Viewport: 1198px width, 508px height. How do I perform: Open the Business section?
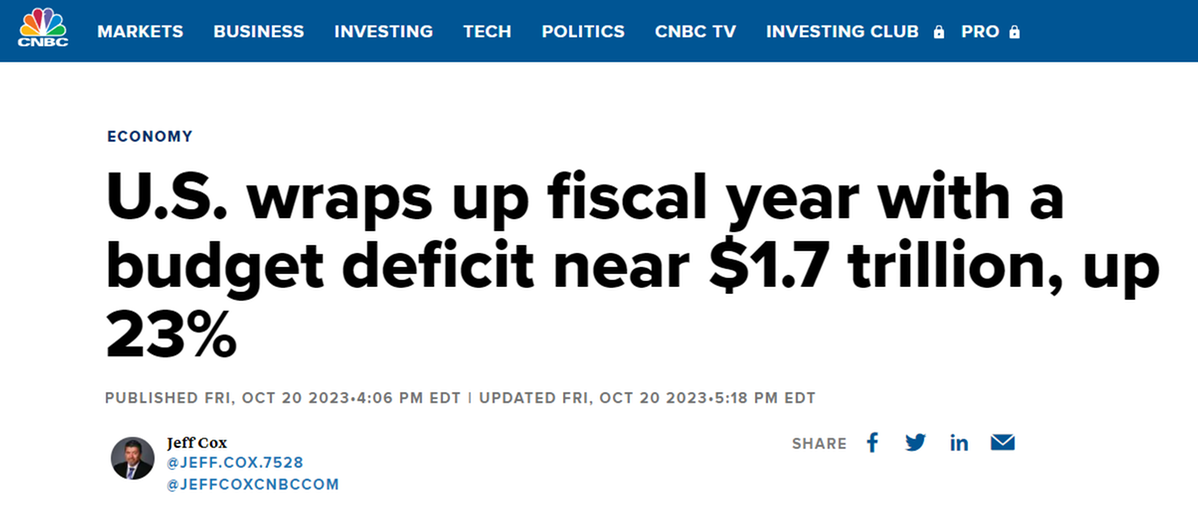(258, 32)
